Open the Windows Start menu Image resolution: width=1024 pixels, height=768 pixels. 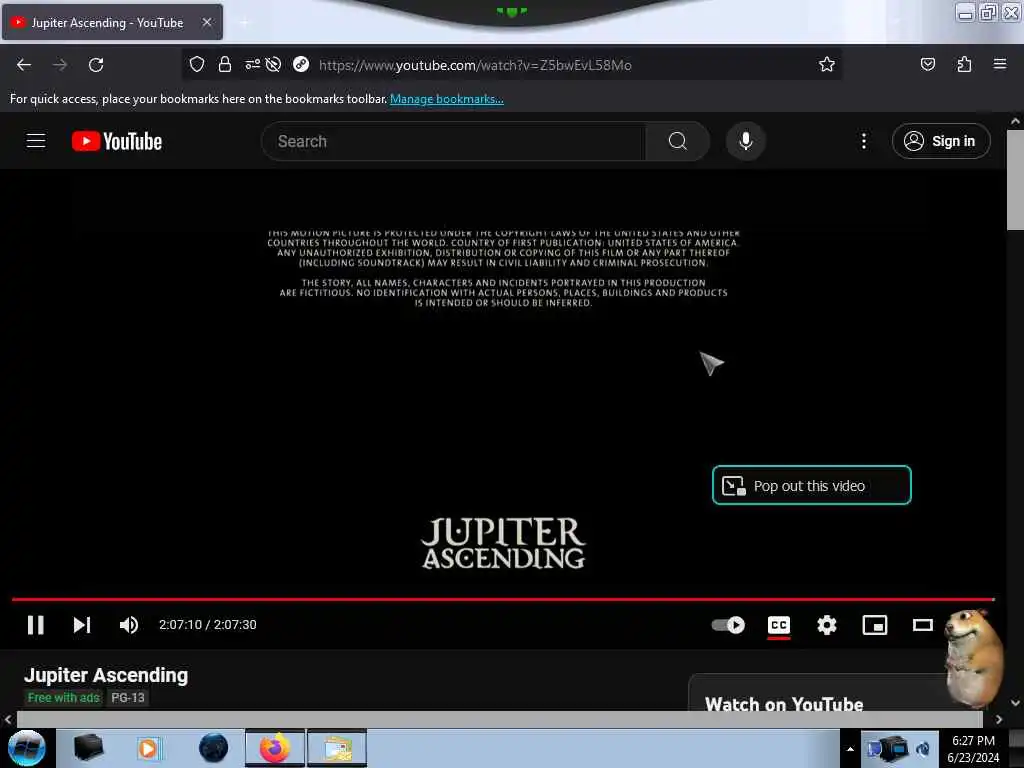coord(27,748)
